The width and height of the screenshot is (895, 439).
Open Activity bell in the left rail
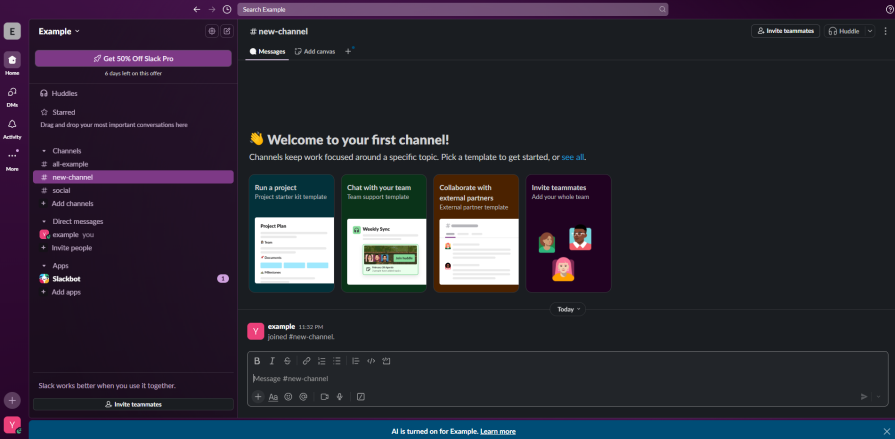tap(12, 128)
